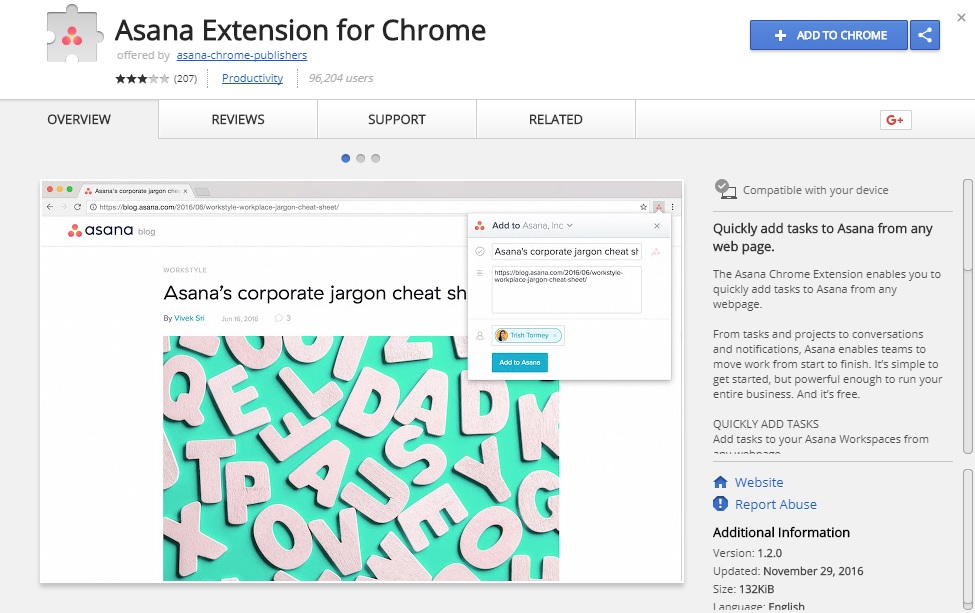Click the Compatible with your device icon
Viewport: 975px width, 613px height.
tap(724, 188)
